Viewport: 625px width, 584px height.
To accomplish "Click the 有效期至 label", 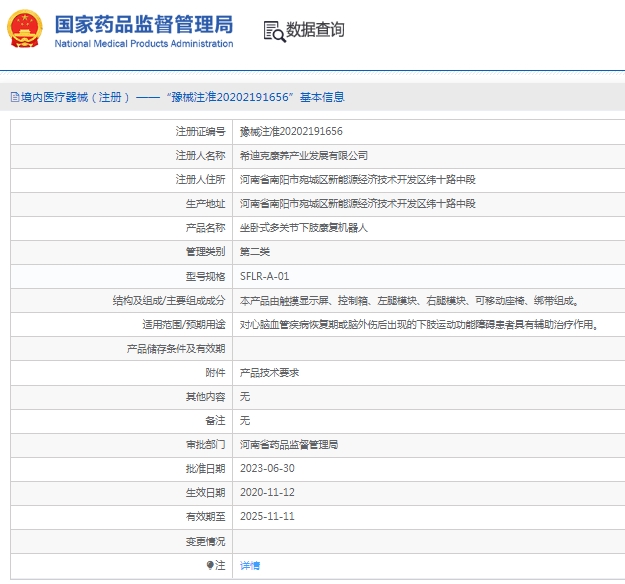I will pyautogui.click(x=205, y=517).
